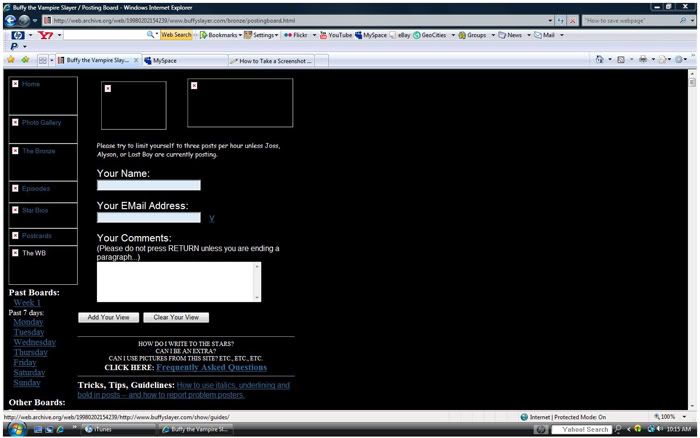Click into the Your EMail Address field

(149, 217)
